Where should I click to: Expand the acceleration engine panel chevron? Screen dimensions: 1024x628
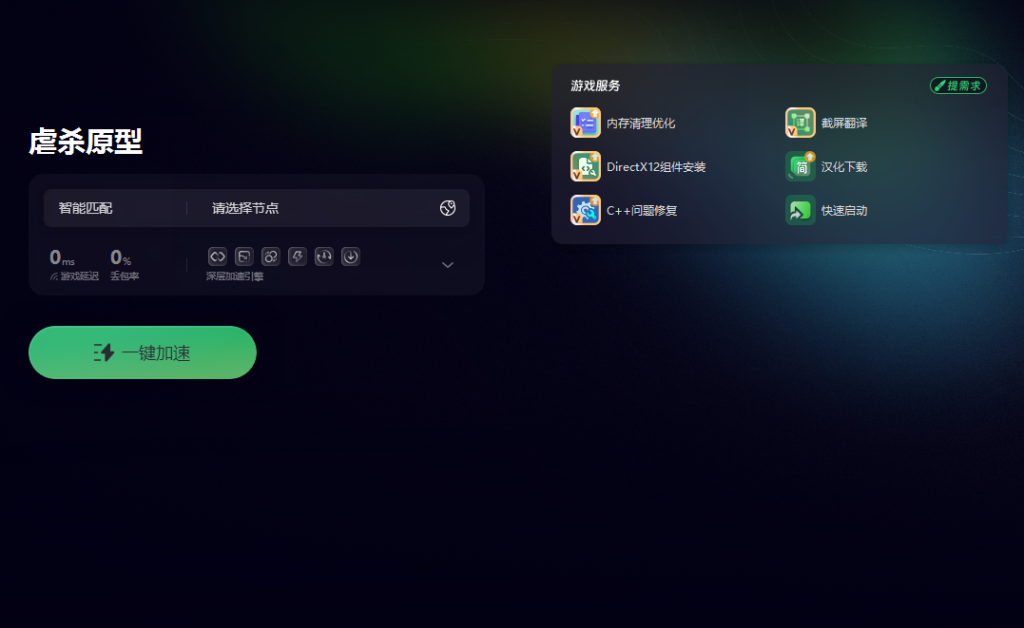click(x=447, y=264)
